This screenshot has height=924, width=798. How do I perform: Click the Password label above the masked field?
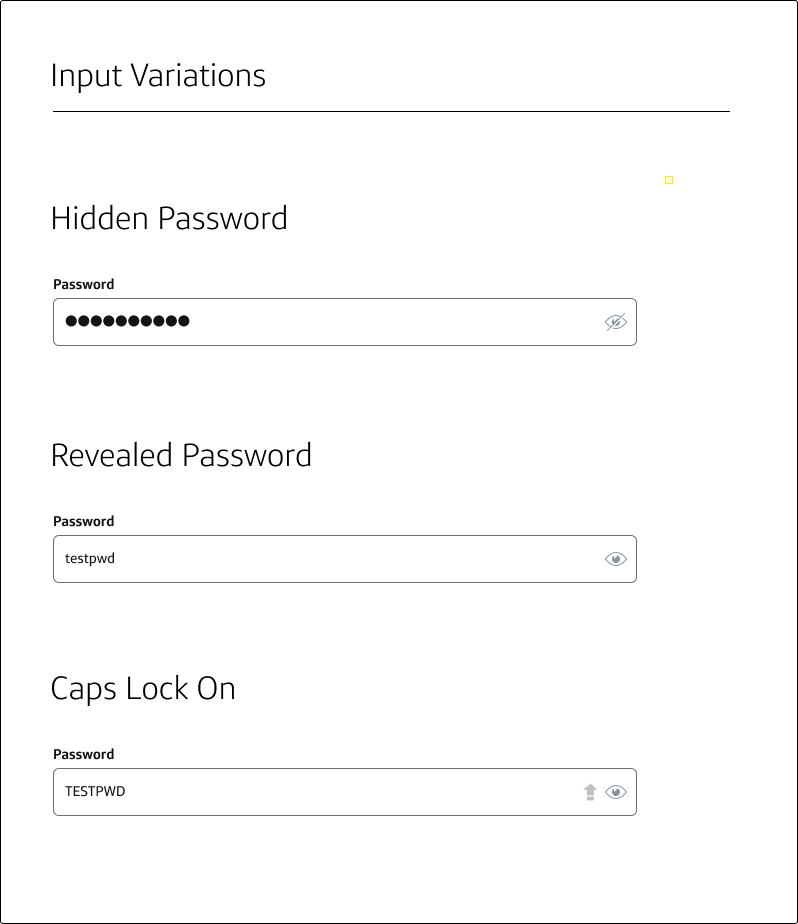[x=84, y=284]
